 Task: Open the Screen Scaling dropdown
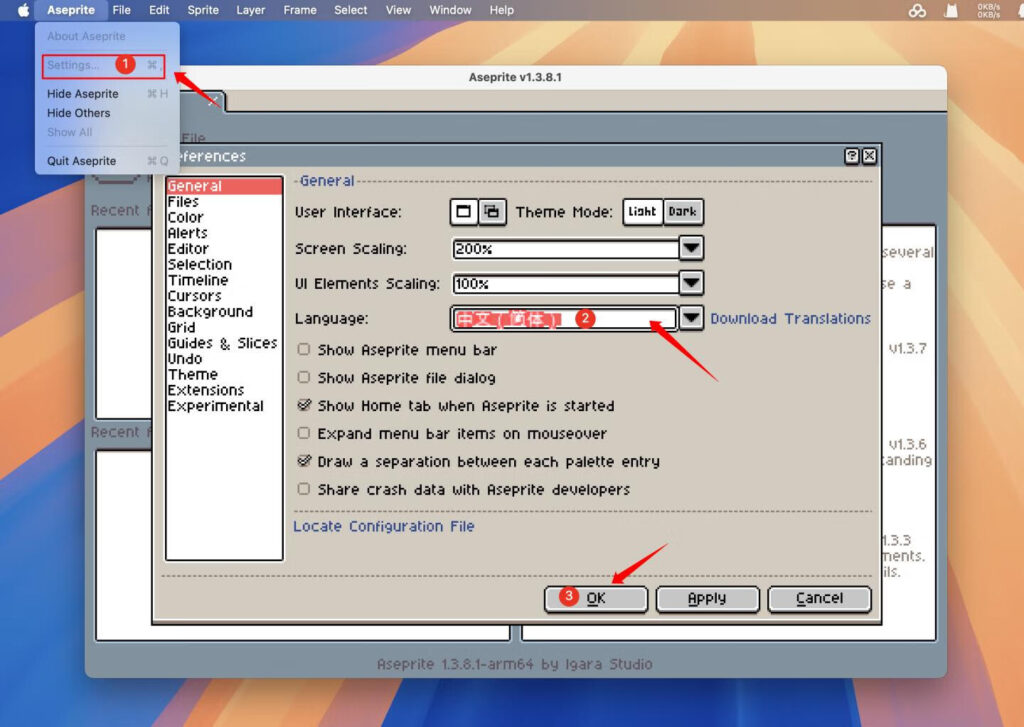[x=690, y=248]
